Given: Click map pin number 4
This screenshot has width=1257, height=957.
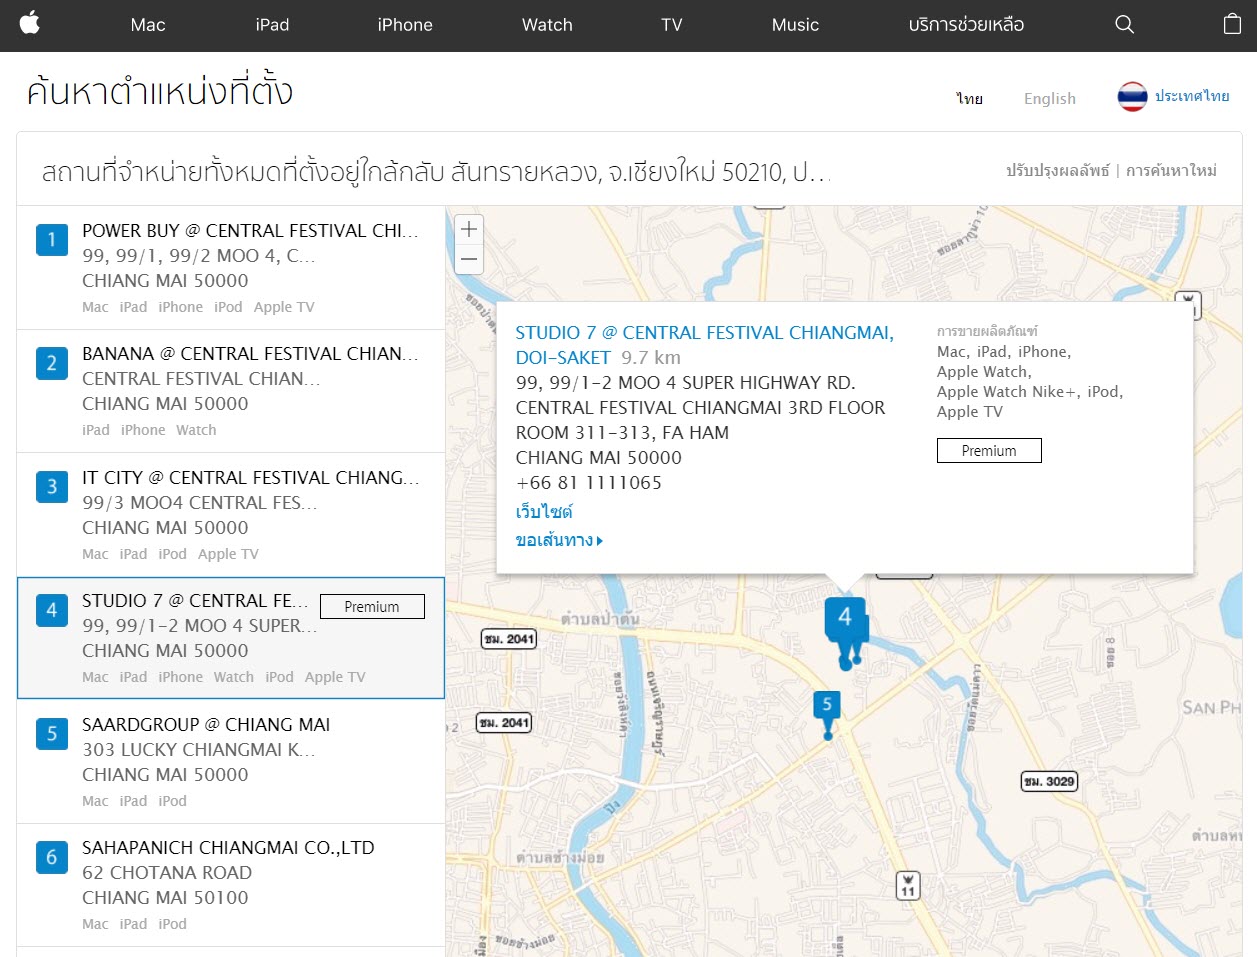Looking at the screenshot, I should click(845, 618).
